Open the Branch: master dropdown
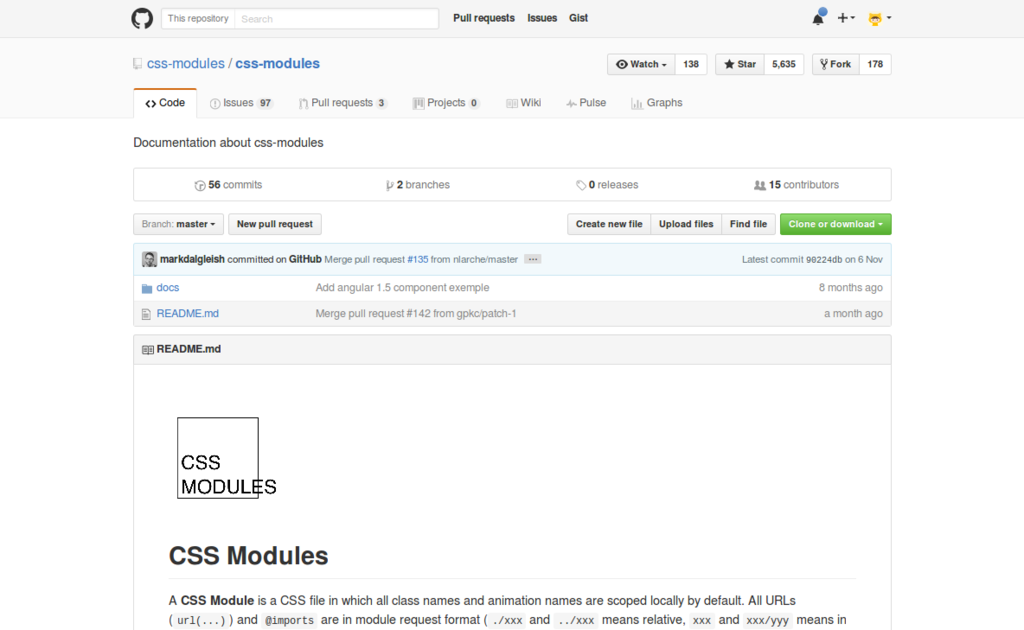Screen dimensions: 1024x630 pos(178,224)
